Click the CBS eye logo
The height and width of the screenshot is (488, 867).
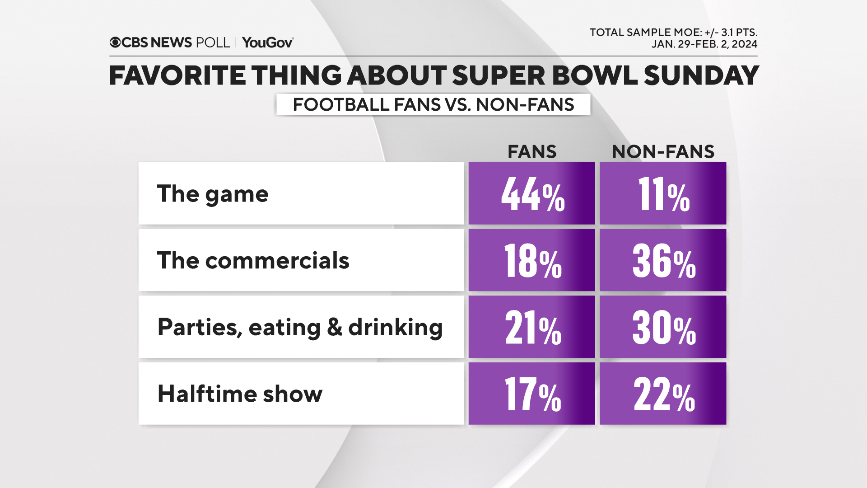coord(117,43)
